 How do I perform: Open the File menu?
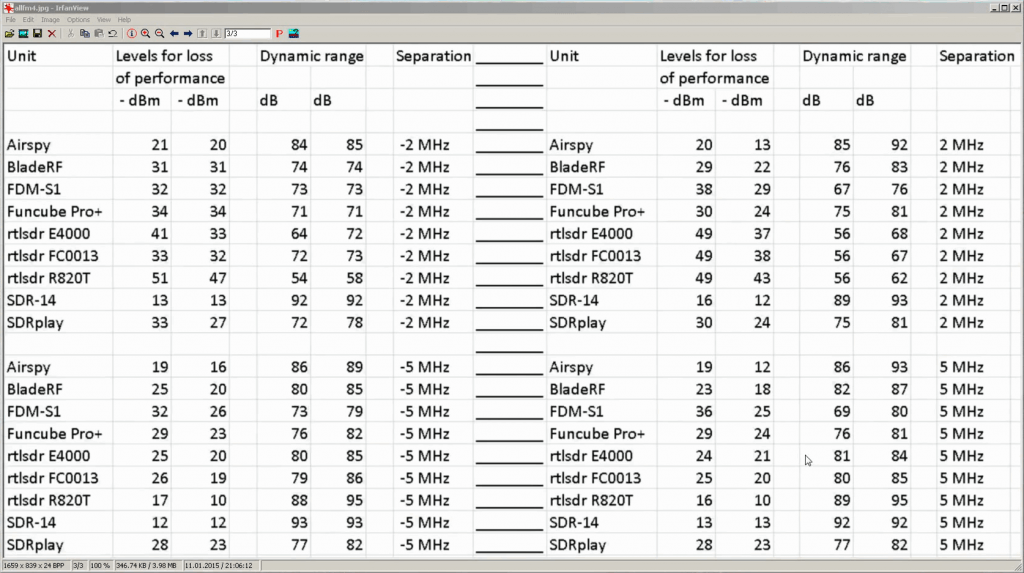click(x=10, y=20)
